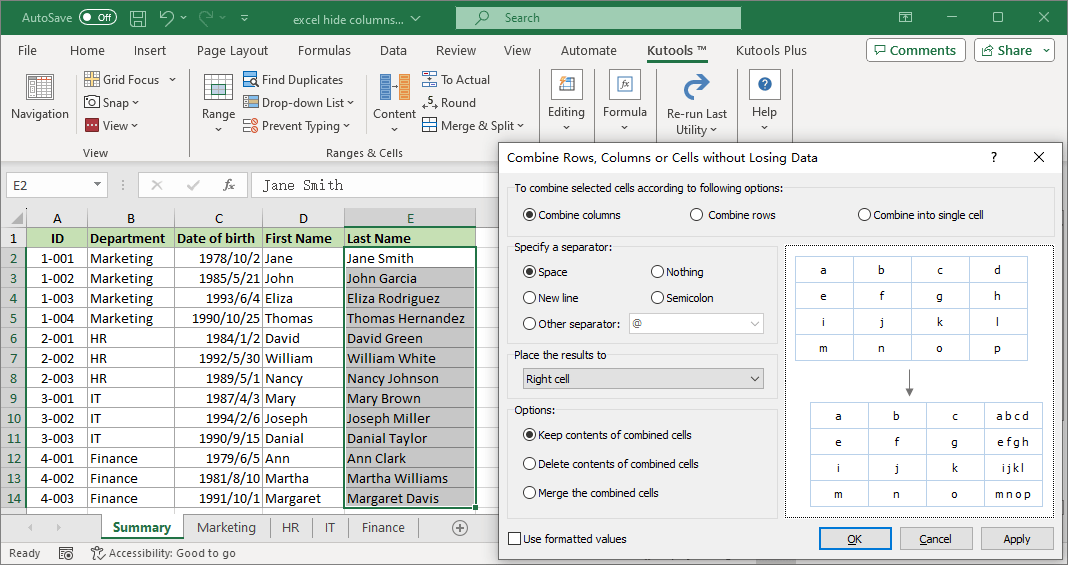Click the Re-run Last Utility icon

click(x=696, y=87)
